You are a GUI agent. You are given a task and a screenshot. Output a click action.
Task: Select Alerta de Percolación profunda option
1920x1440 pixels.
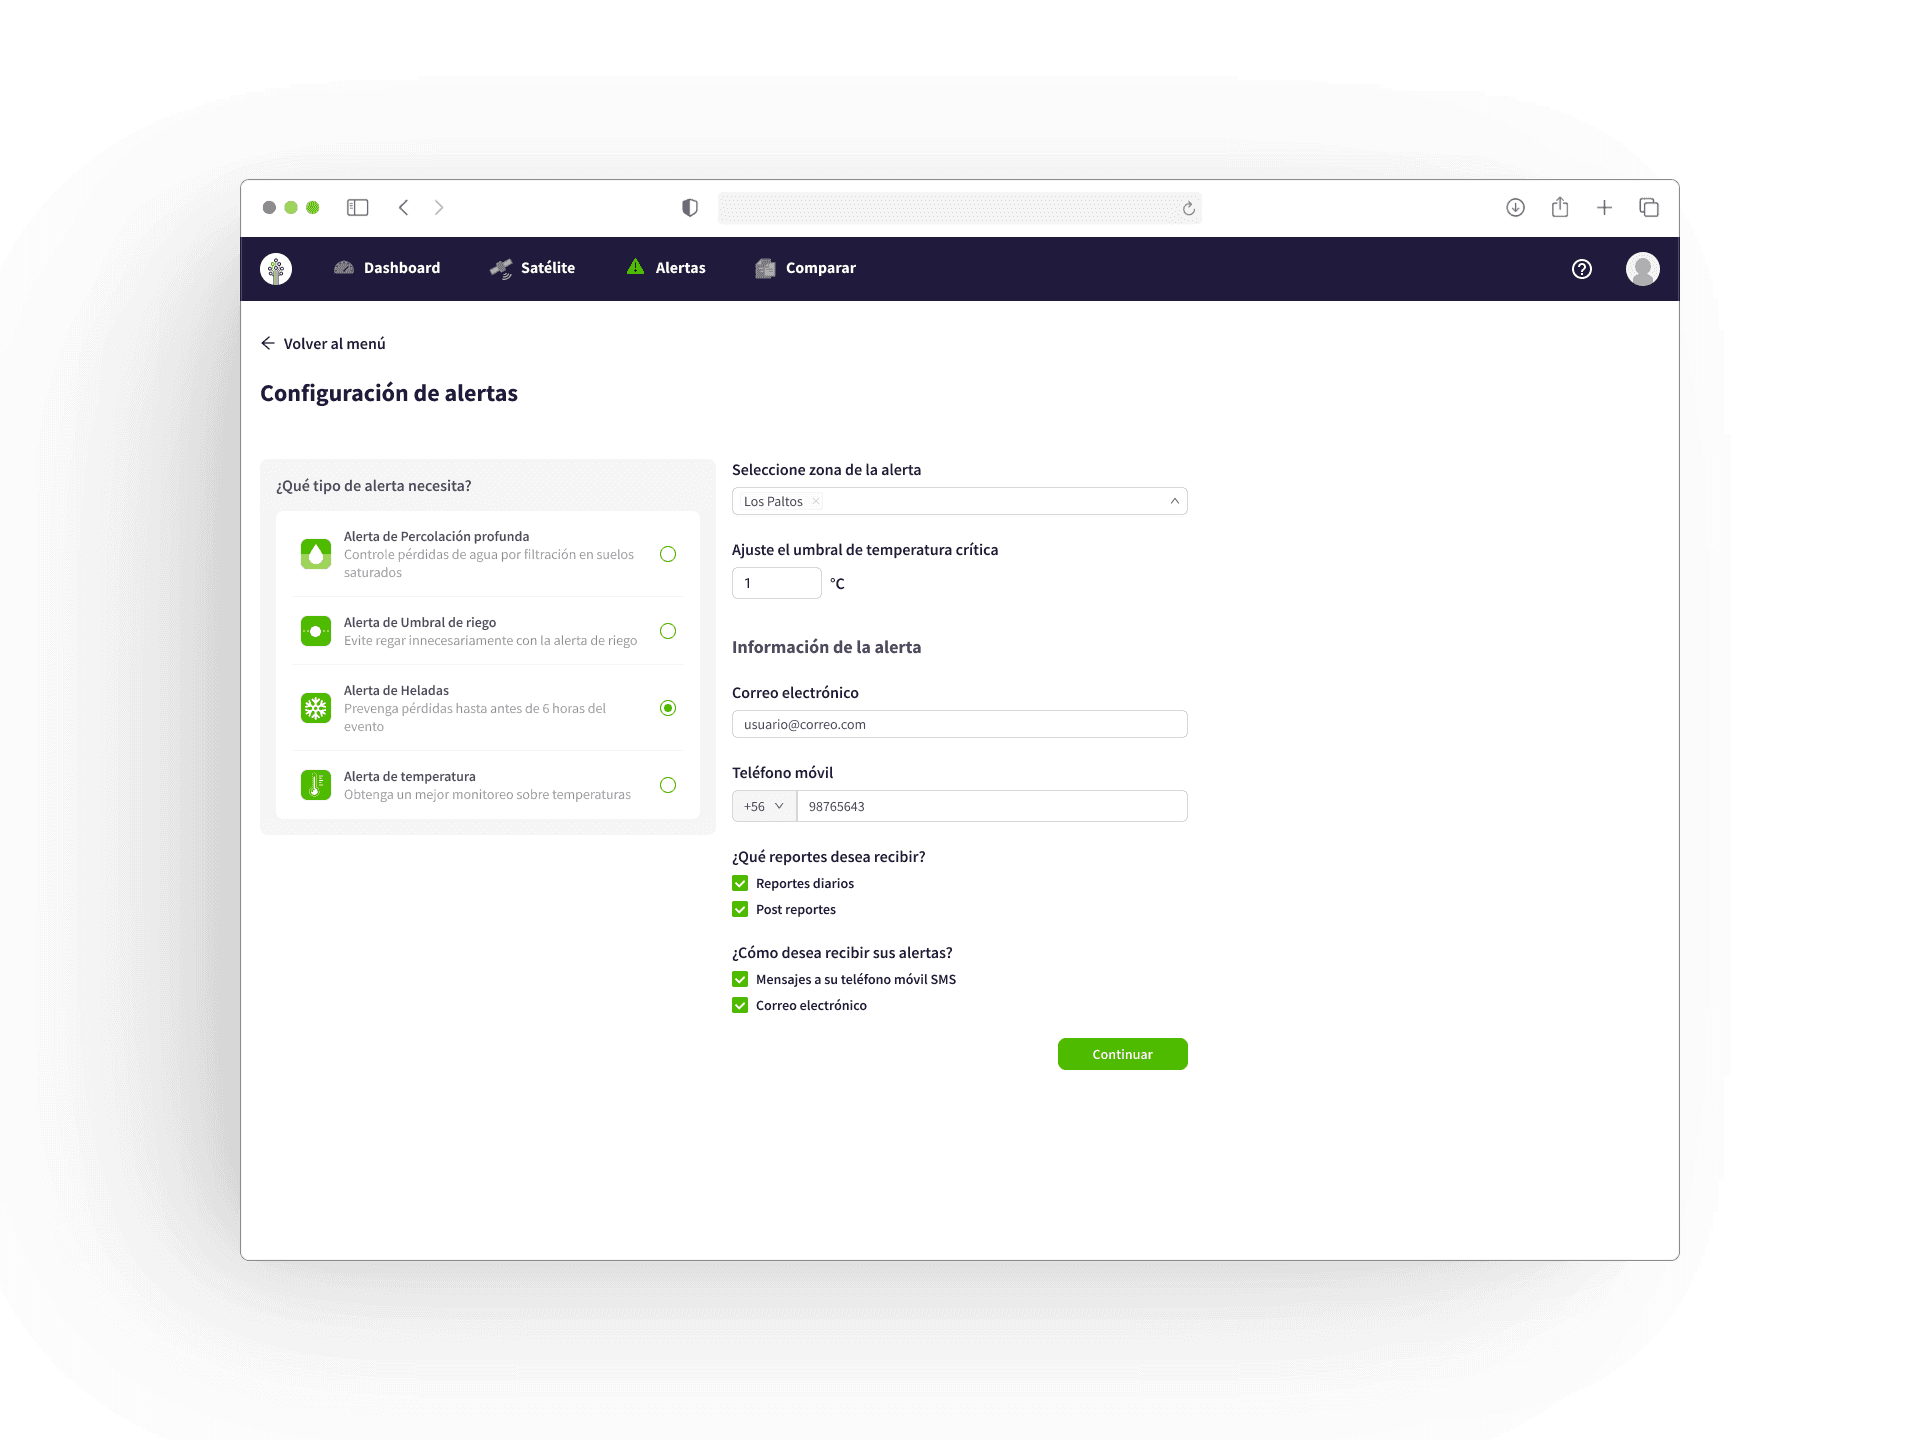click(668, 554)
